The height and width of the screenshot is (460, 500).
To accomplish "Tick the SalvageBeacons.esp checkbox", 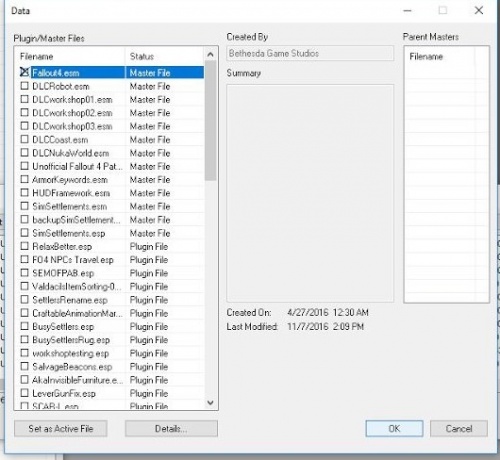I will click(x=24, y=366).
